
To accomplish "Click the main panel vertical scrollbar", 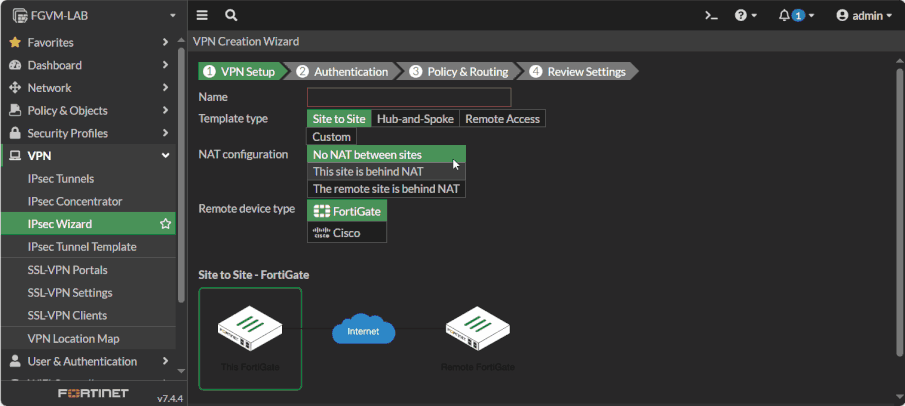I will pyautogui.click(x=899, y=212).
